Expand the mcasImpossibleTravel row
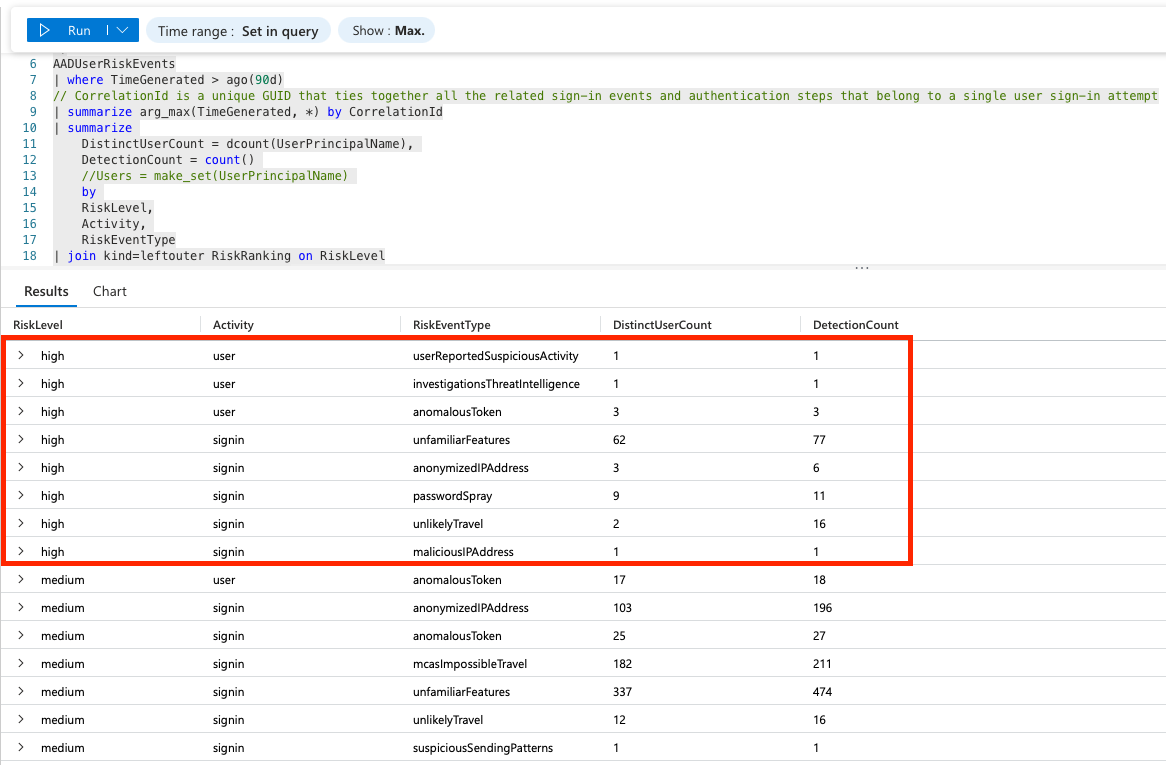 point(21,664)
